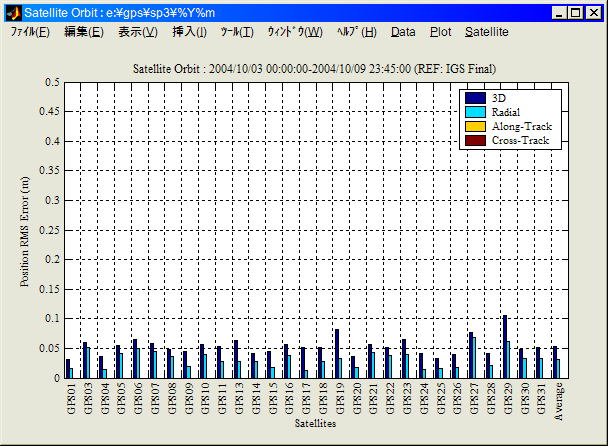Open the Plot menu
This screenshot has height=446, width=608.
click(x=440, y=32)
